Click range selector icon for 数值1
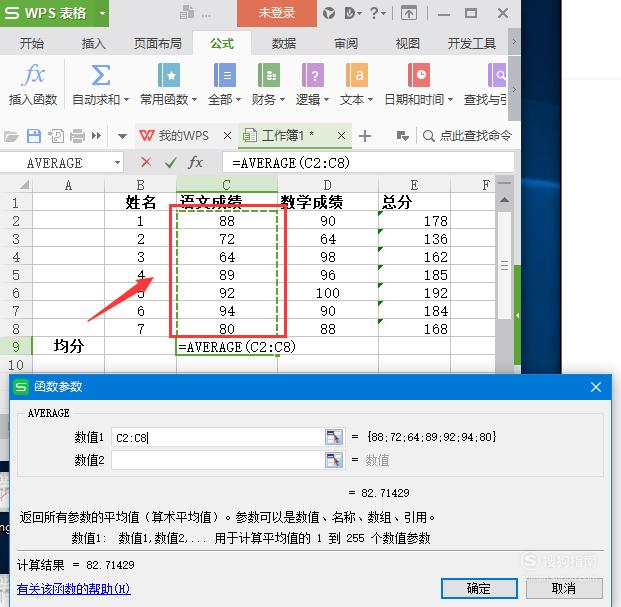Screen dimensions: 621x607 [x=334, y=437]
